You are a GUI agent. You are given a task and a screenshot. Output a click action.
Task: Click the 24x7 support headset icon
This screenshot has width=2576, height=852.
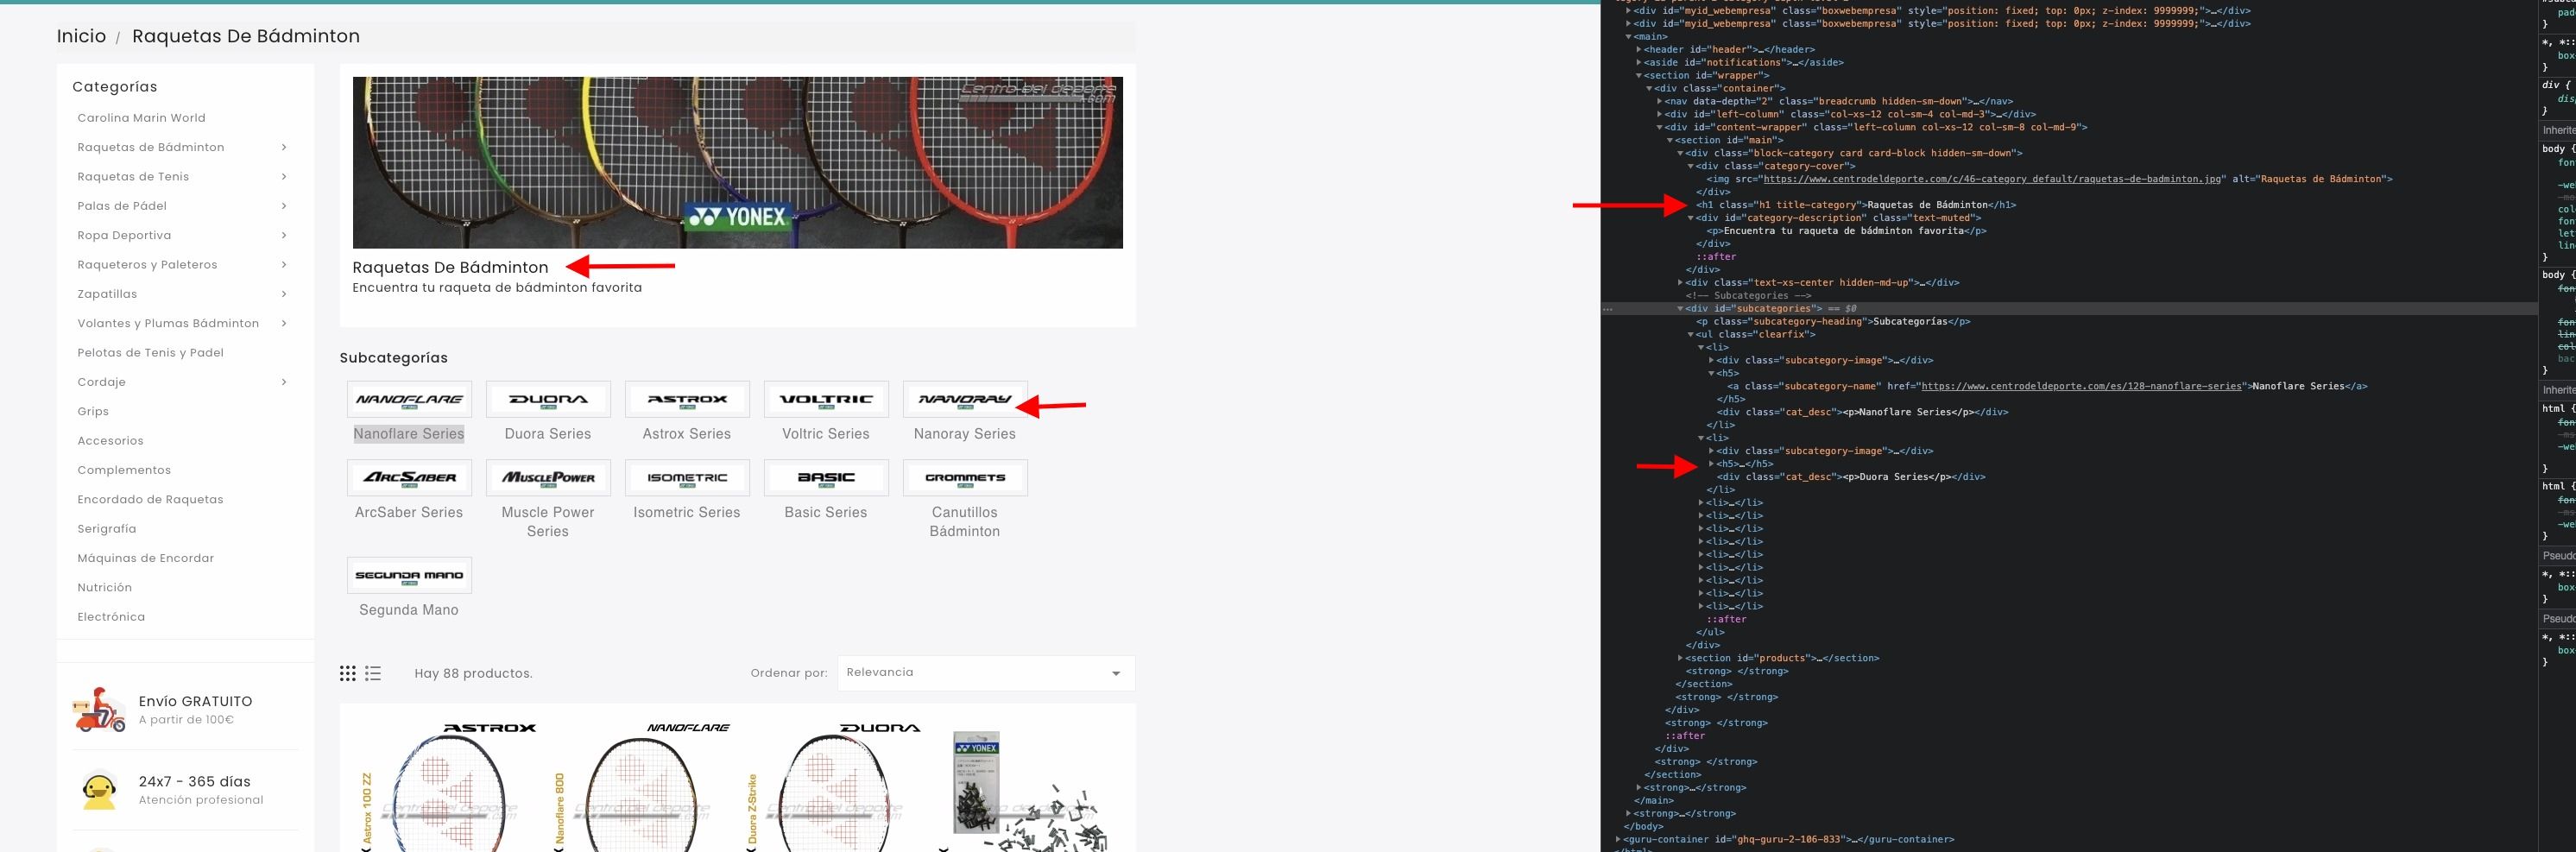(x=99, y=790)
